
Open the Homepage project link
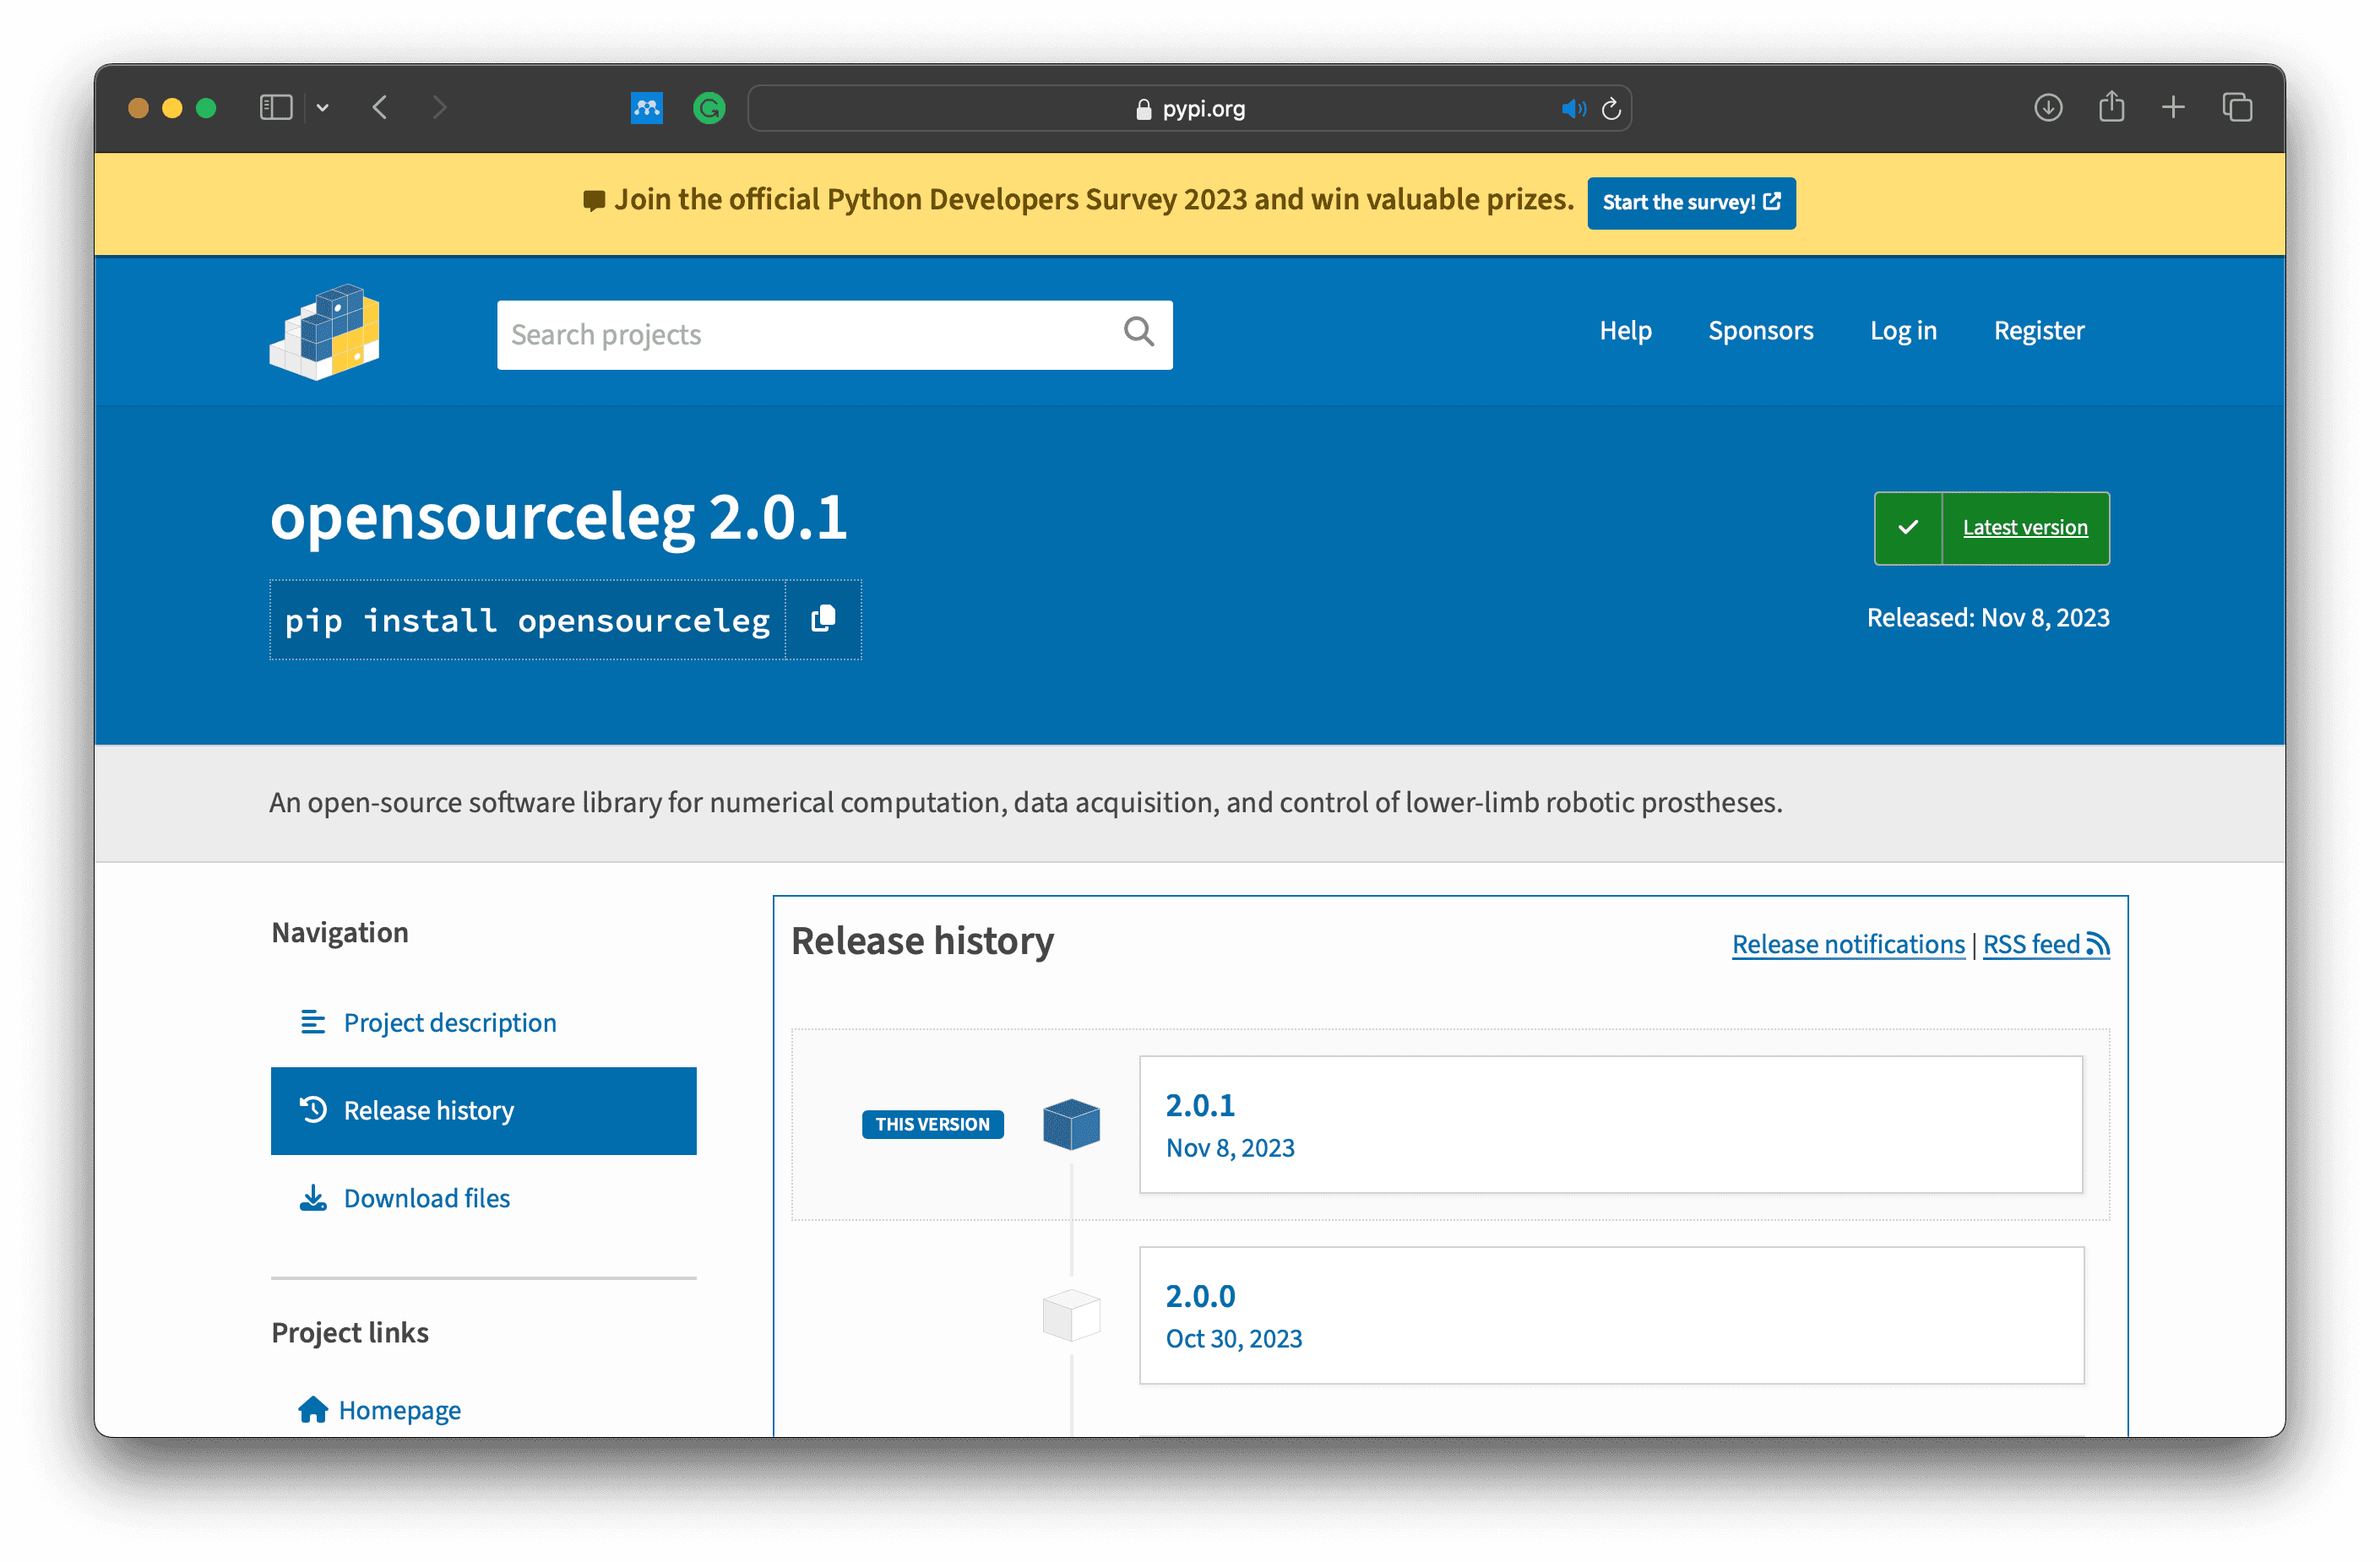(399, 1409)
